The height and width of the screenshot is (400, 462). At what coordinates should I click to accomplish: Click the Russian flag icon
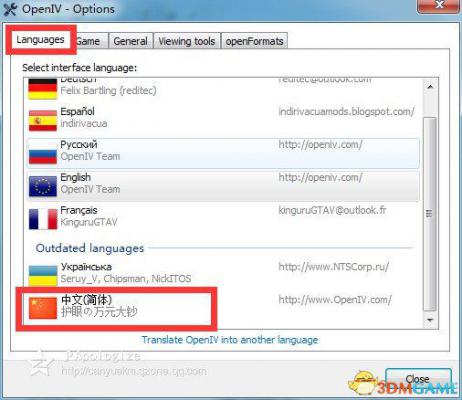[x=43, y=154]
